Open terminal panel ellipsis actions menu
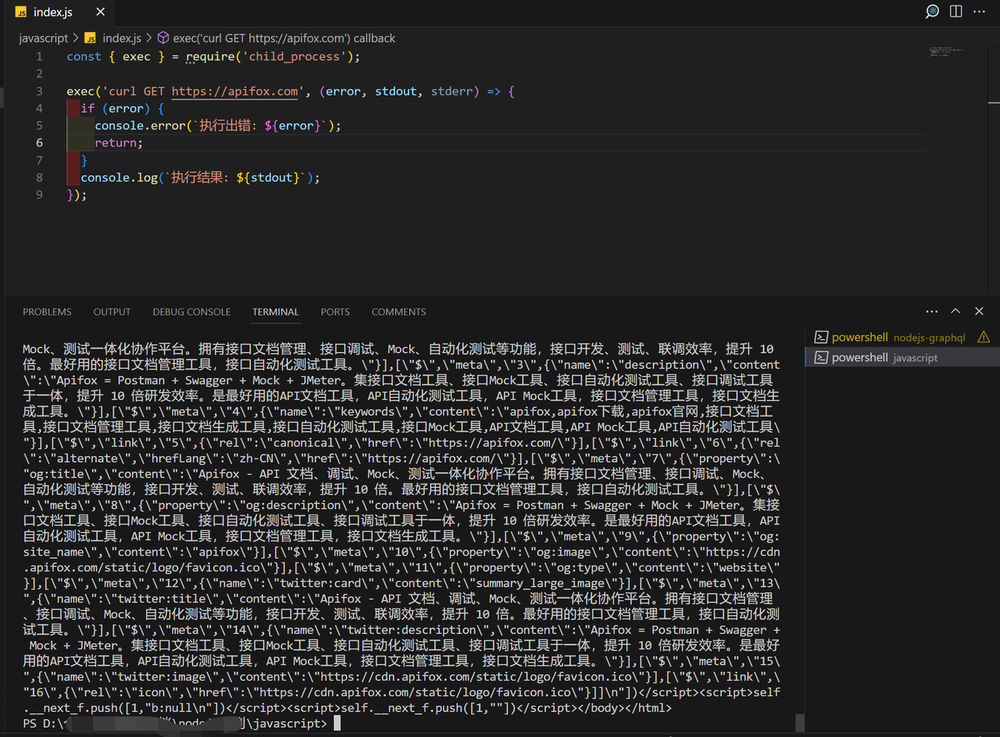The image size is (1000, 737). [932, 312]
